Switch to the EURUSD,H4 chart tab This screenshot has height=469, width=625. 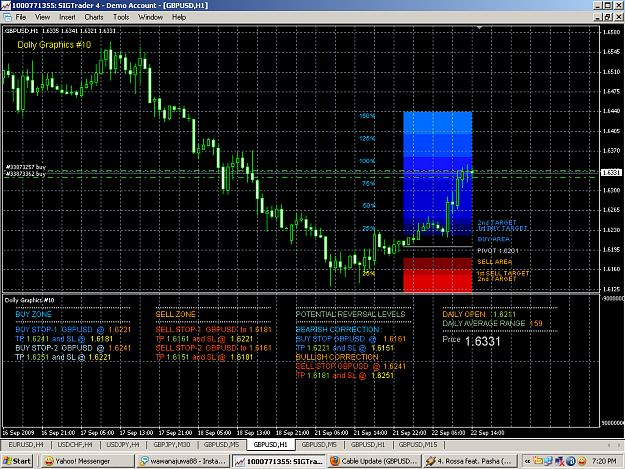pyautogui.click(x=26, y=444)
